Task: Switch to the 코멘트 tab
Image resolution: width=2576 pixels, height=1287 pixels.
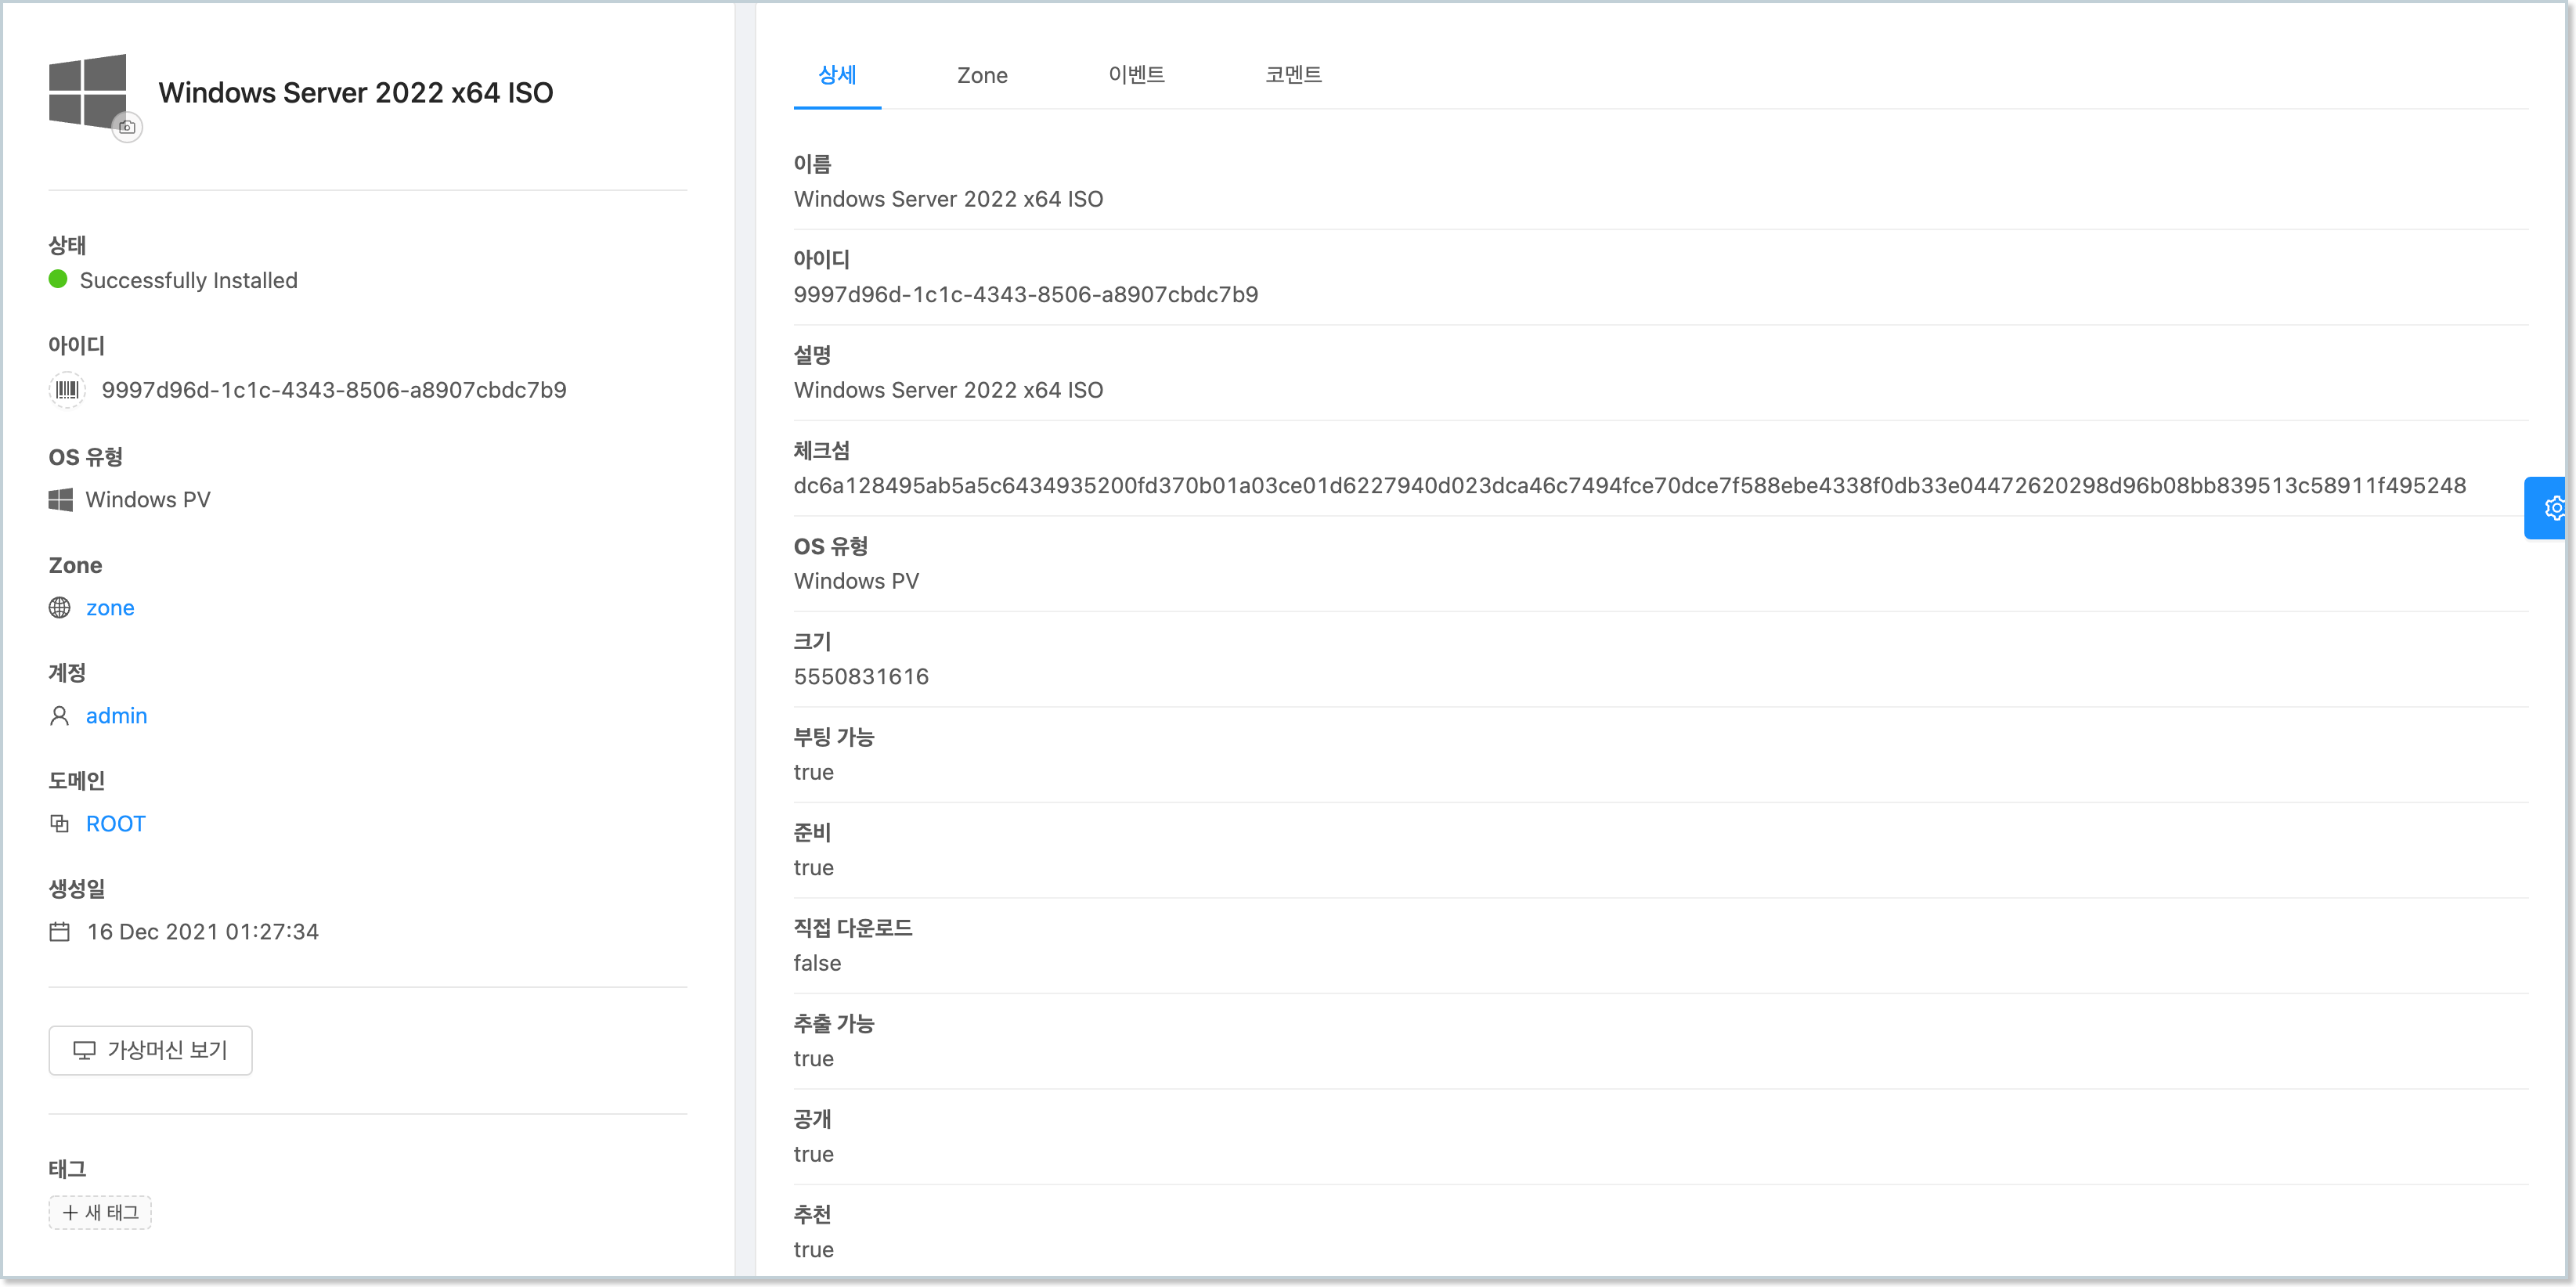Action: coord(1293,74)
